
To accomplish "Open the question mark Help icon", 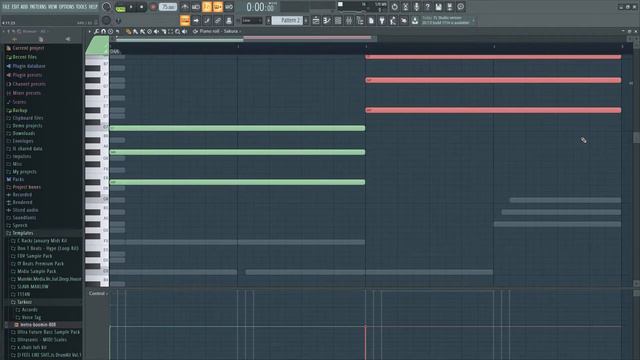I will click(427, 7).
